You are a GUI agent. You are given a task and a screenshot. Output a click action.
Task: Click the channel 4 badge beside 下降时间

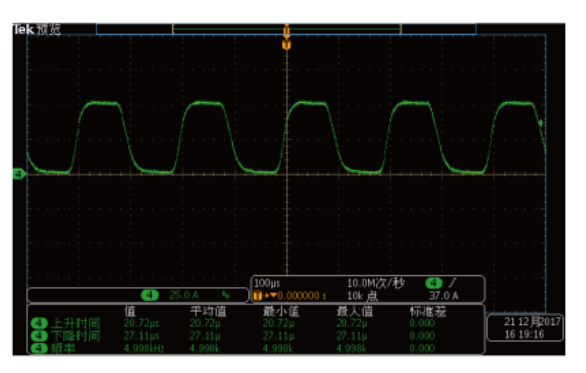39,336
